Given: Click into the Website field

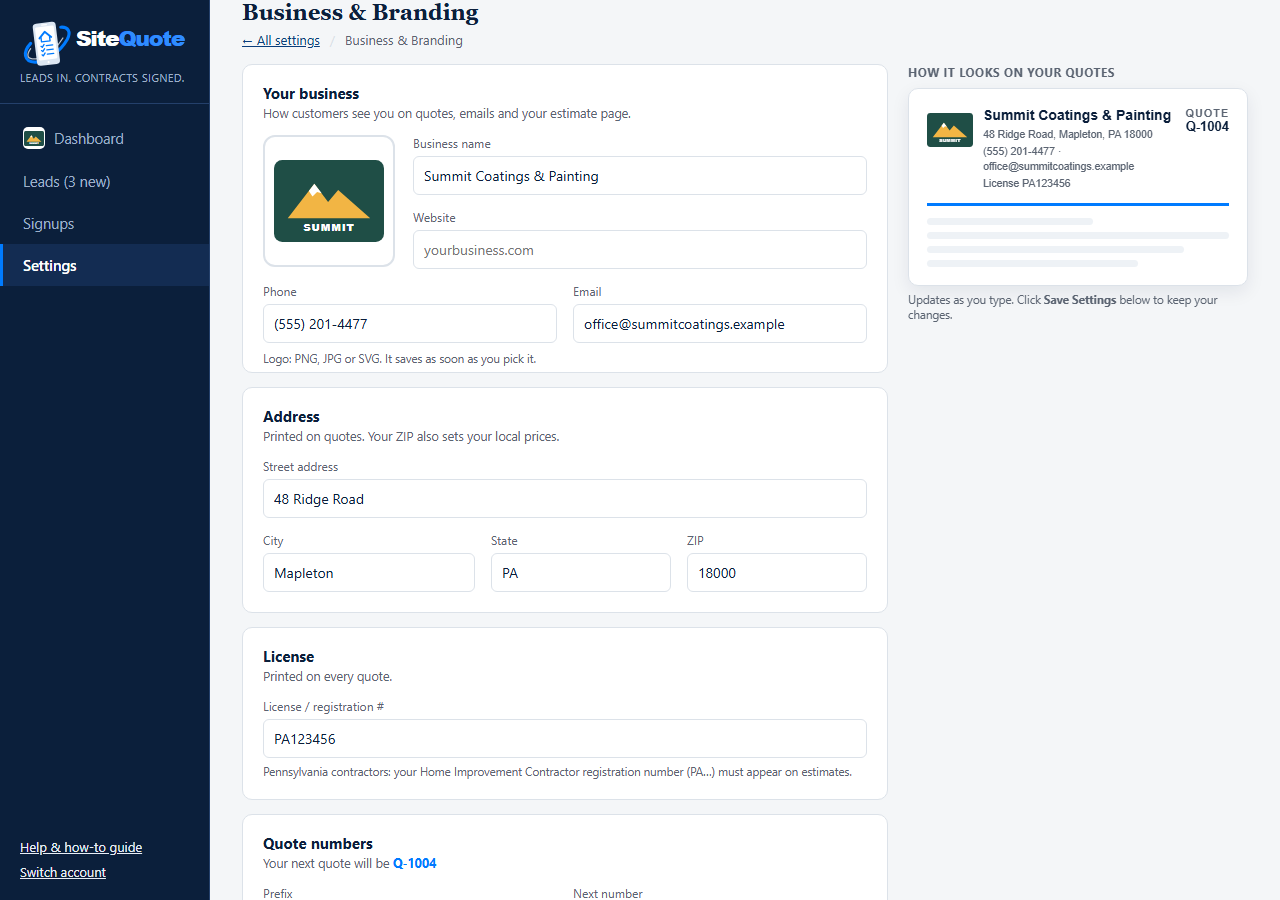Looking at the screenshot, I should [x=640, y=250].
